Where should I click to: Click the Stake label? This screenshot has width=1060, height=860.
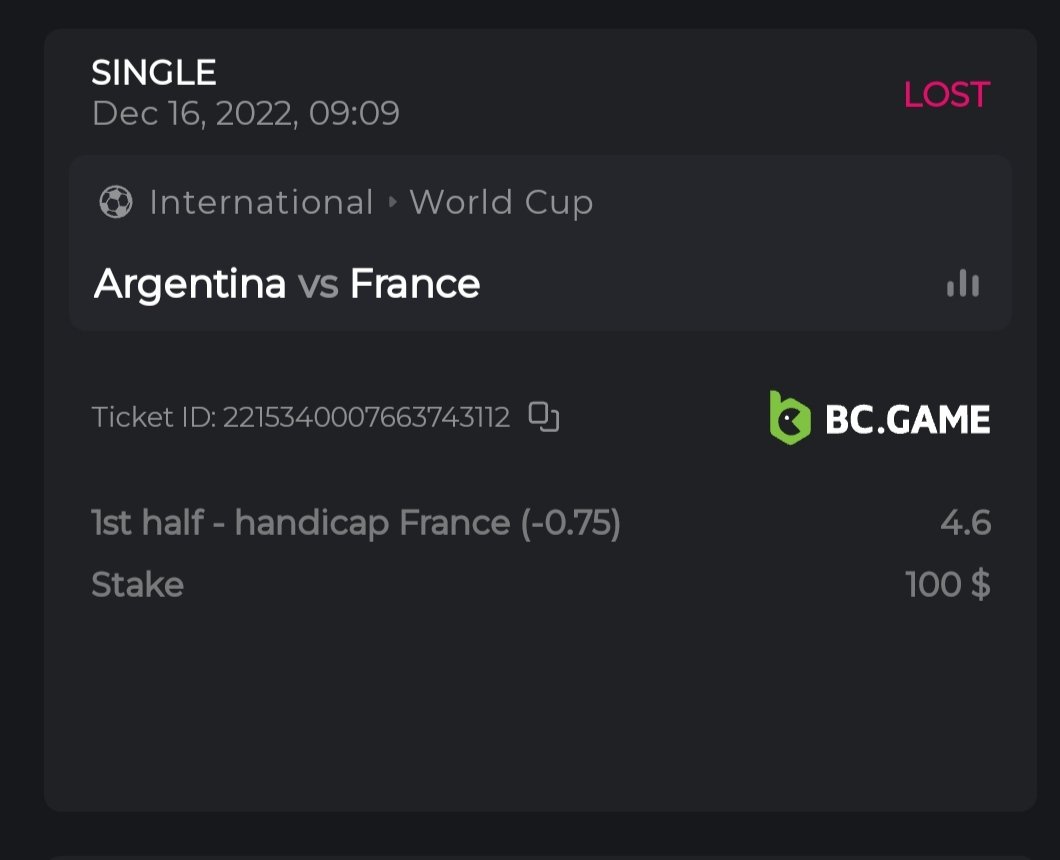[137, 584]
